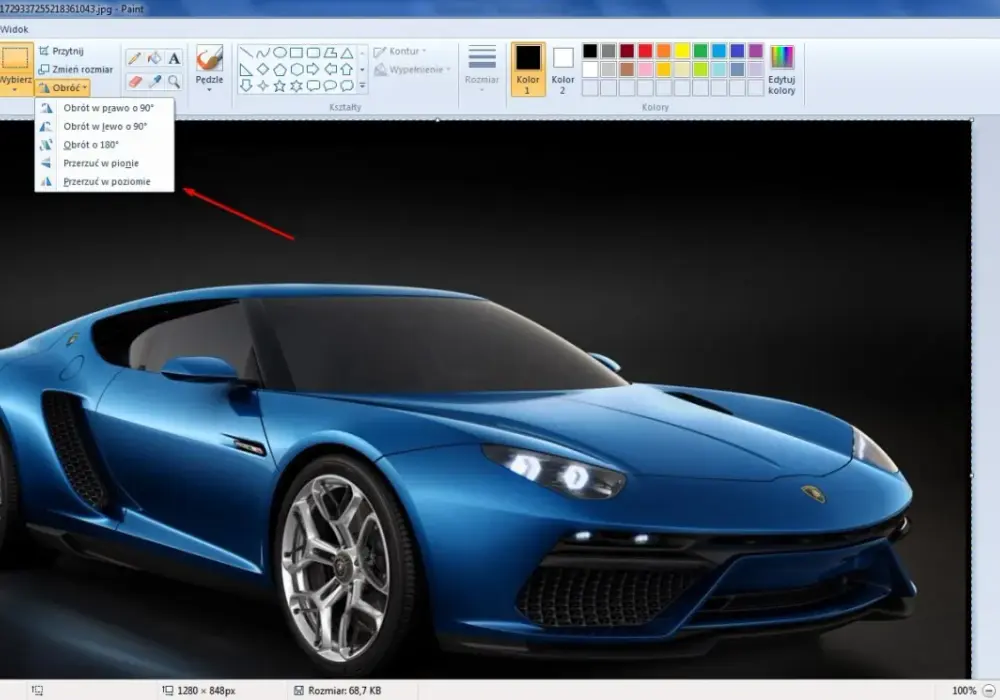Pick the rounded rectangle shape

pyautogui.click(x=312, y=52)
